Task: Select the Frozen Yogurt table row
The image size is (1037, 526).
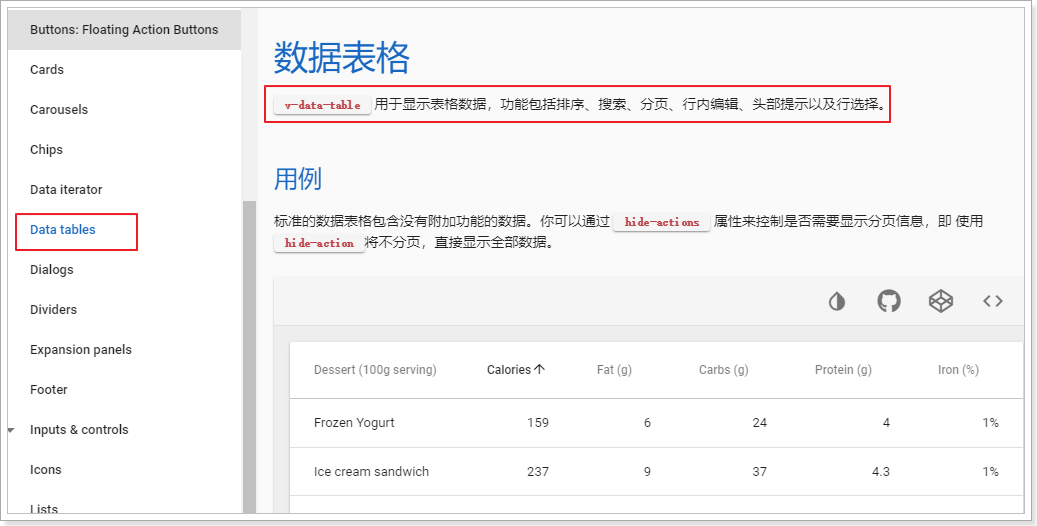Action: coord(354,423)
